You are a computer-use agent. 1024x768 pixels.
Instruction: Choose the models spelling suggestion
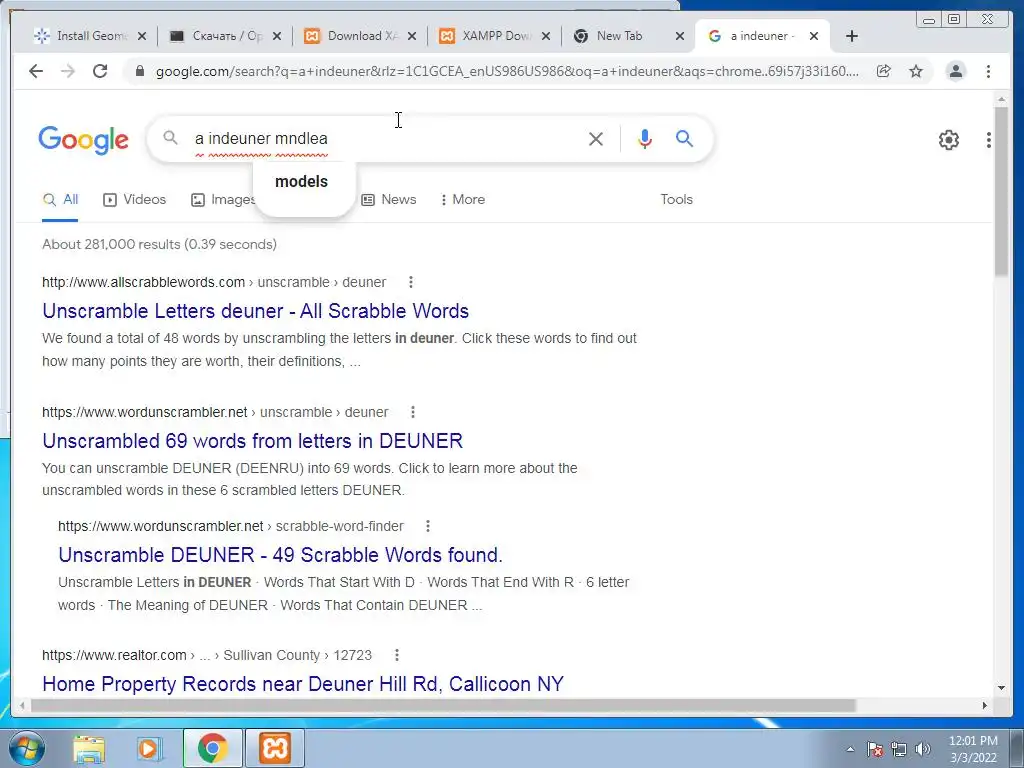click(x=302, y=182)
